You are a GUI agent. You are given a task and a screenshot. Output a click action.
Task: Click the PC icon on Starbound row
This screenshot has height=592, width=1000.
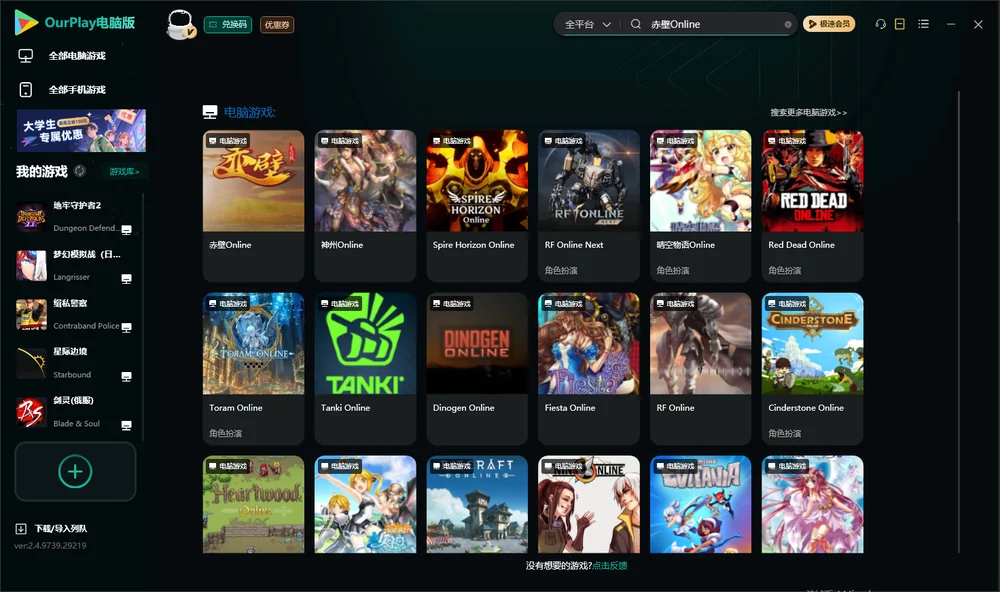point(126,376)
